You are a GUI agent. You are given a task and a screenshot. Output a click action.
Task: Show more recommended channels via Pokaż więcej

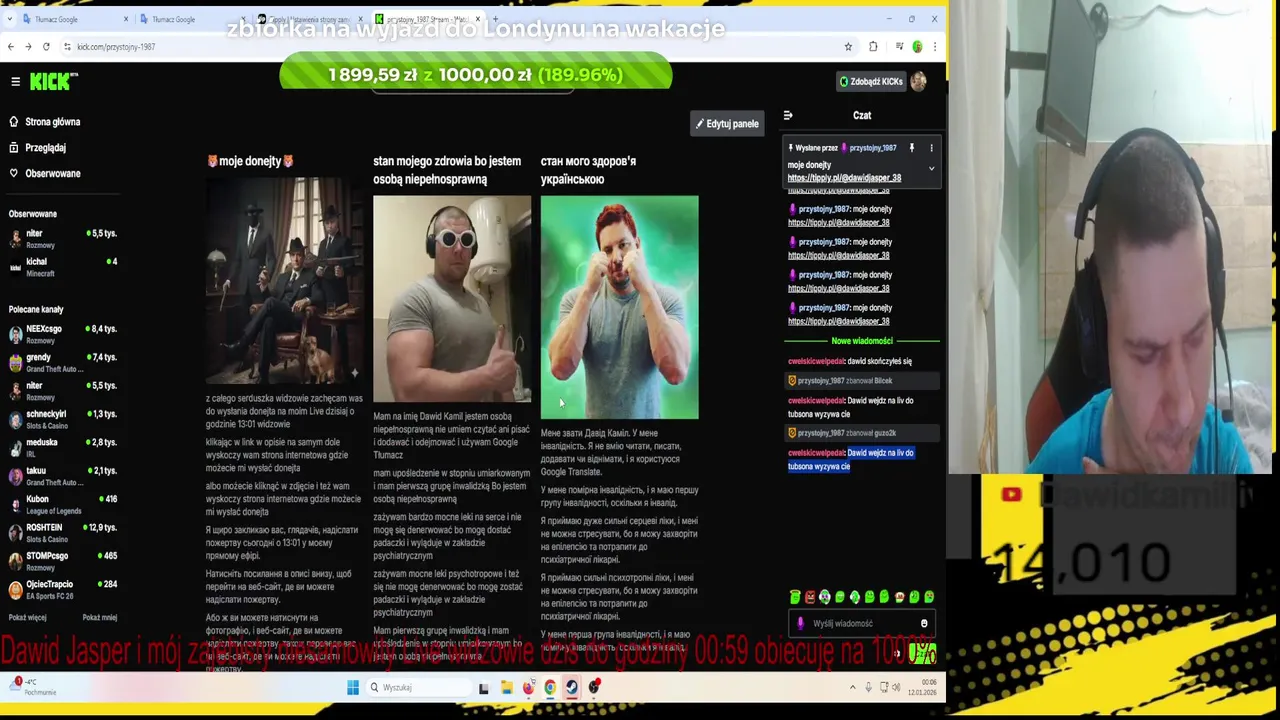click(28, 617)
